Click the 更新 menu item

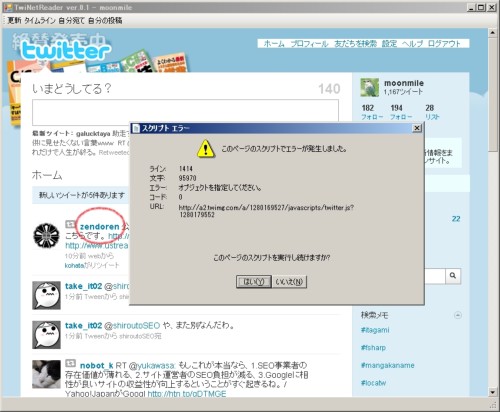coord(14,21)
